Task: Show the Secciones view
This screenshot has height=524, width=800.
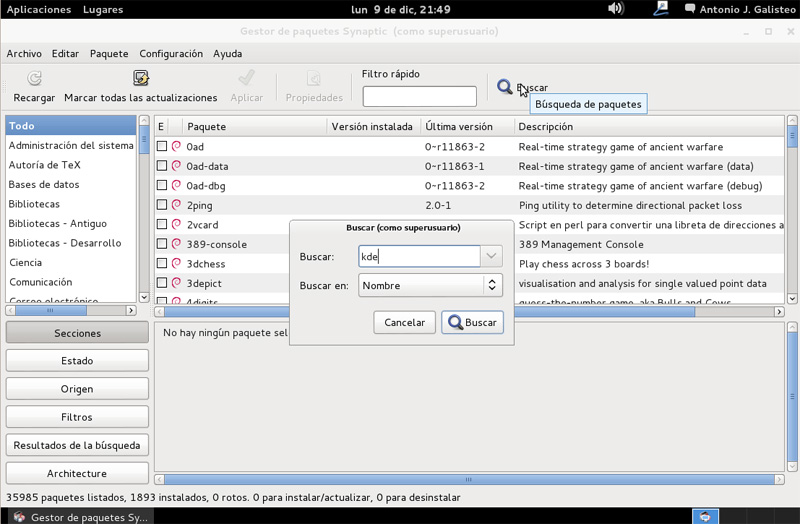Action: click(77, 333)
